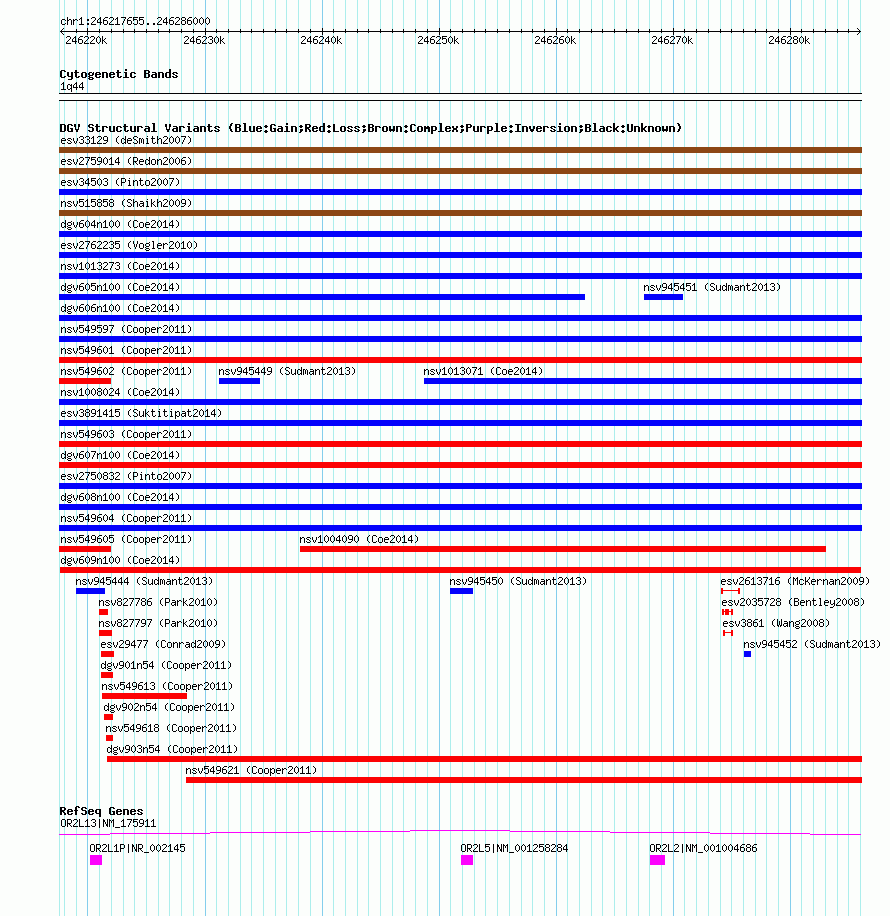Select nsv549604 (Cooper2011) label
This screenshot has width=890, height=916.
pyautogui.click(x=126, y=519)
